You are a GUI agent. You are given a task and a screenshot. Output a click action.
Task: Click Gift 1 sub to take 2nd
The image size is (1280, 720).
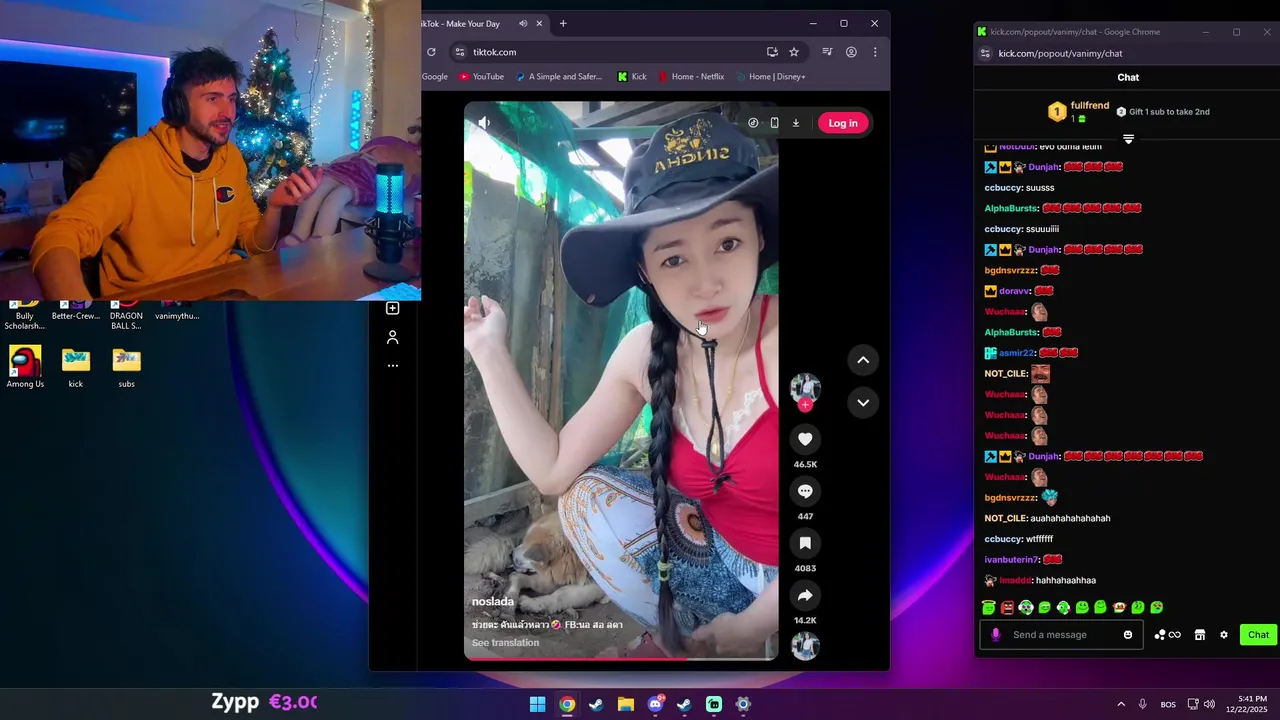click(1163, 112)
